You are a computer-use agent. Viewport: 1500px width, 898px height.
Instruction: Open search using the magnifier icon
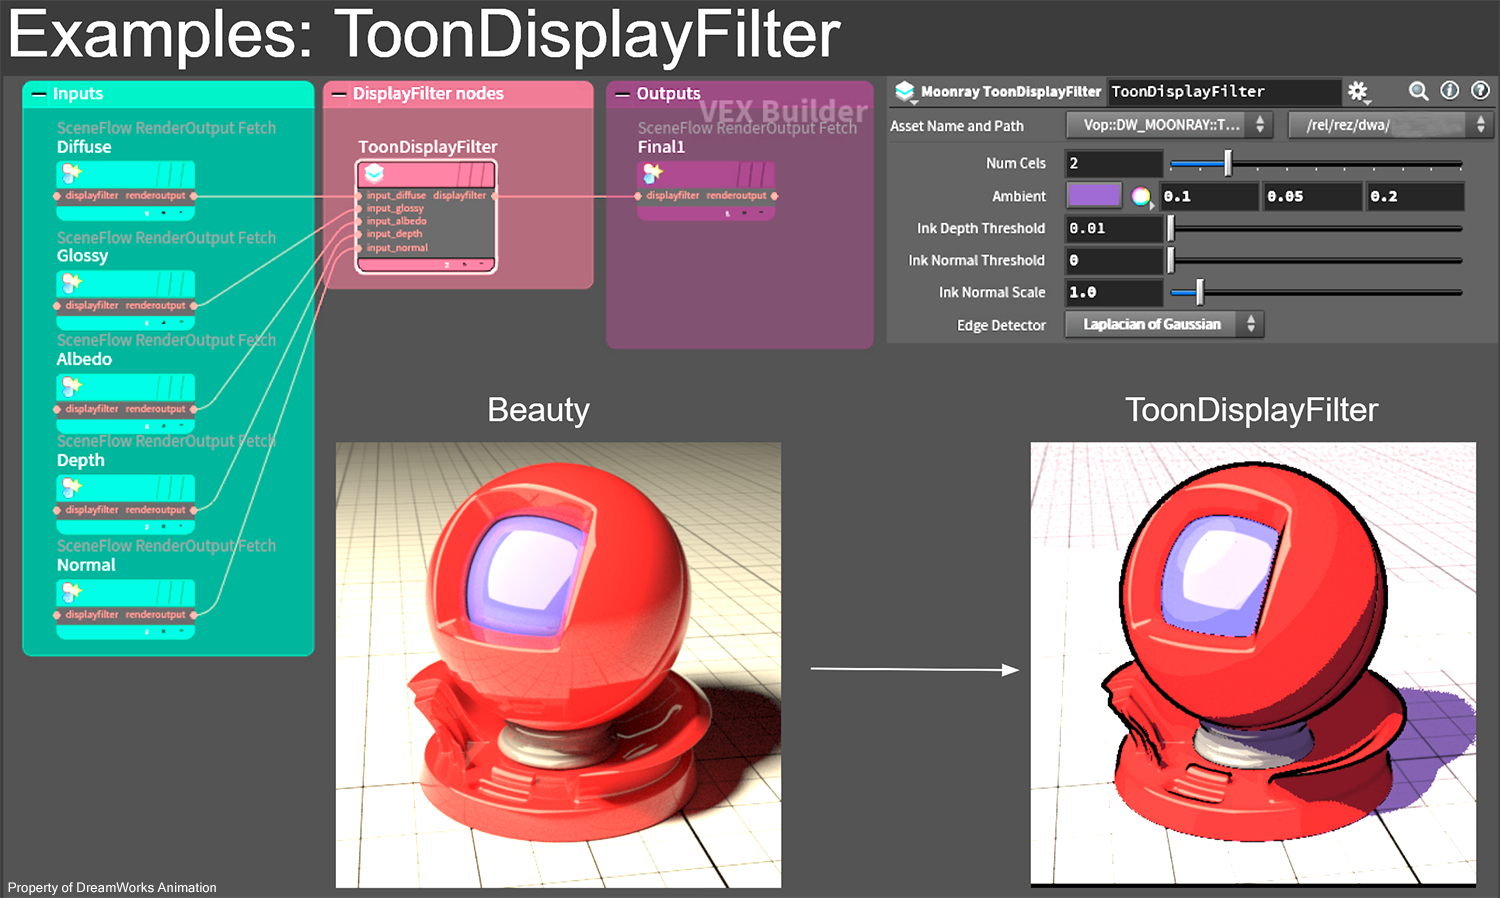pos(1419,91)
